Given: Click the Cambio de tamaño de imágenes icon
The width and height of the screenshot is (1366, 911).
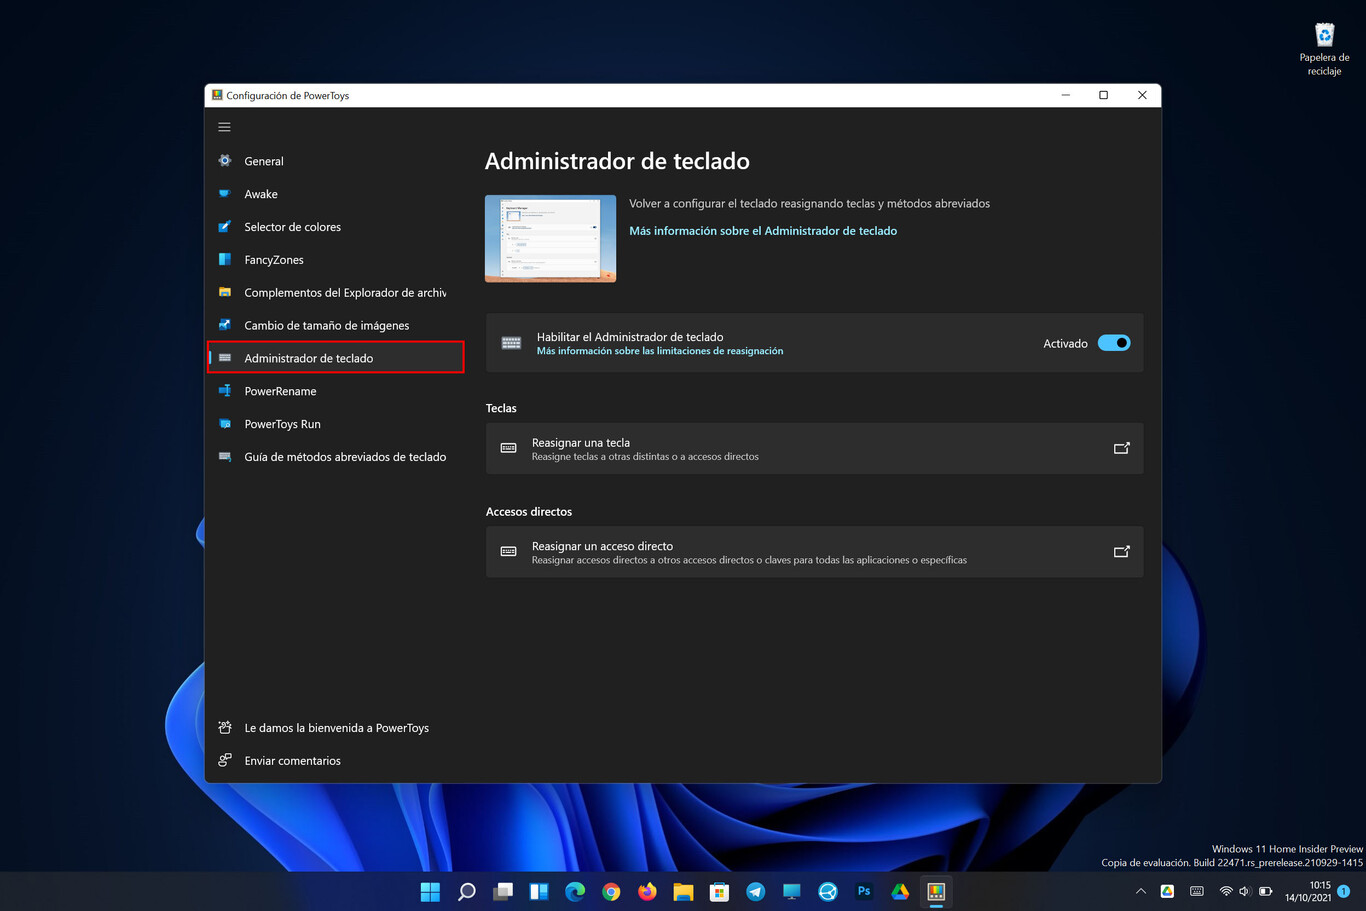Looking at the screenshot, I should tap(224, 325).
